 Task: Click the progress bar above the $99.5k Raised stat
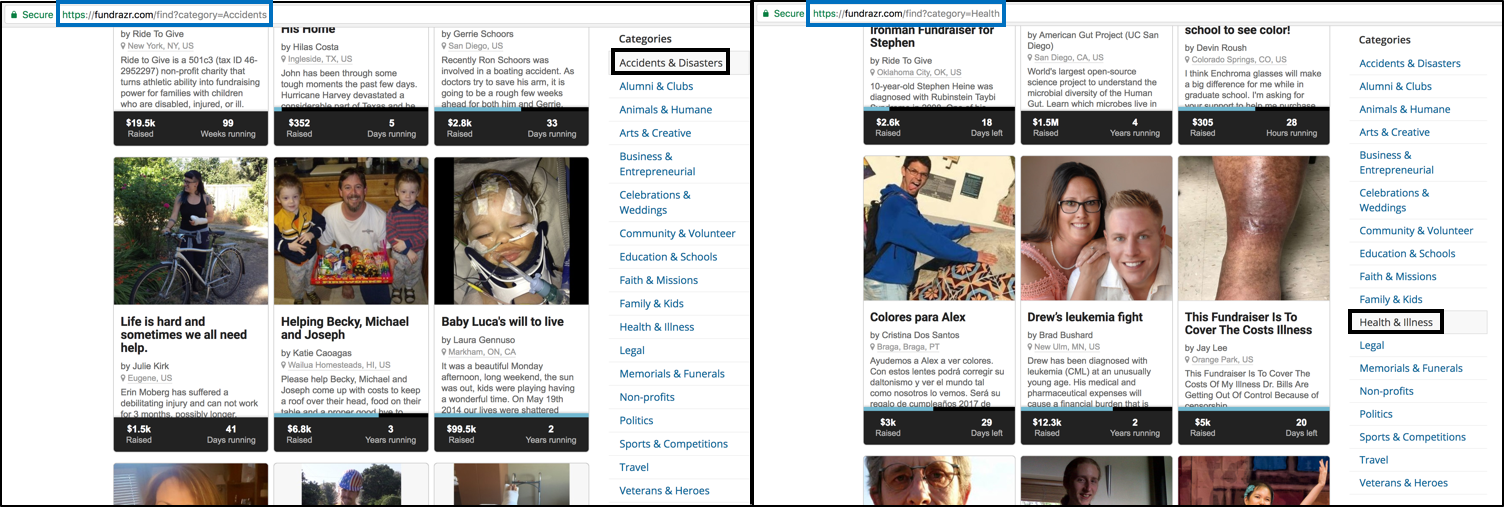click(511, 415)
